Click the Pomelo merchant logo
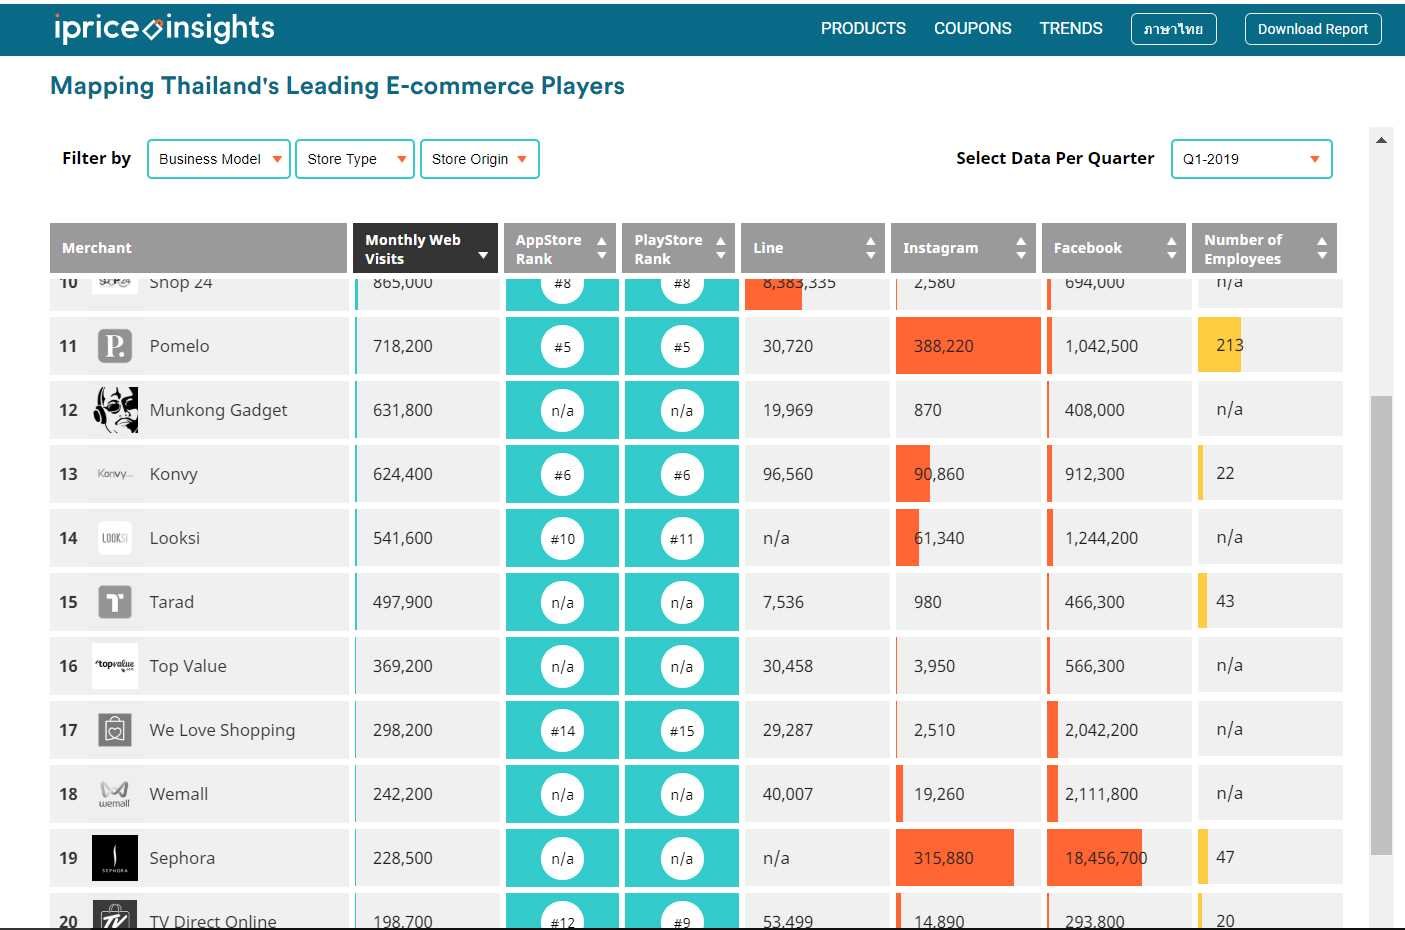The width and height of the screenshot is (1405, 930). tap(115, 346)
